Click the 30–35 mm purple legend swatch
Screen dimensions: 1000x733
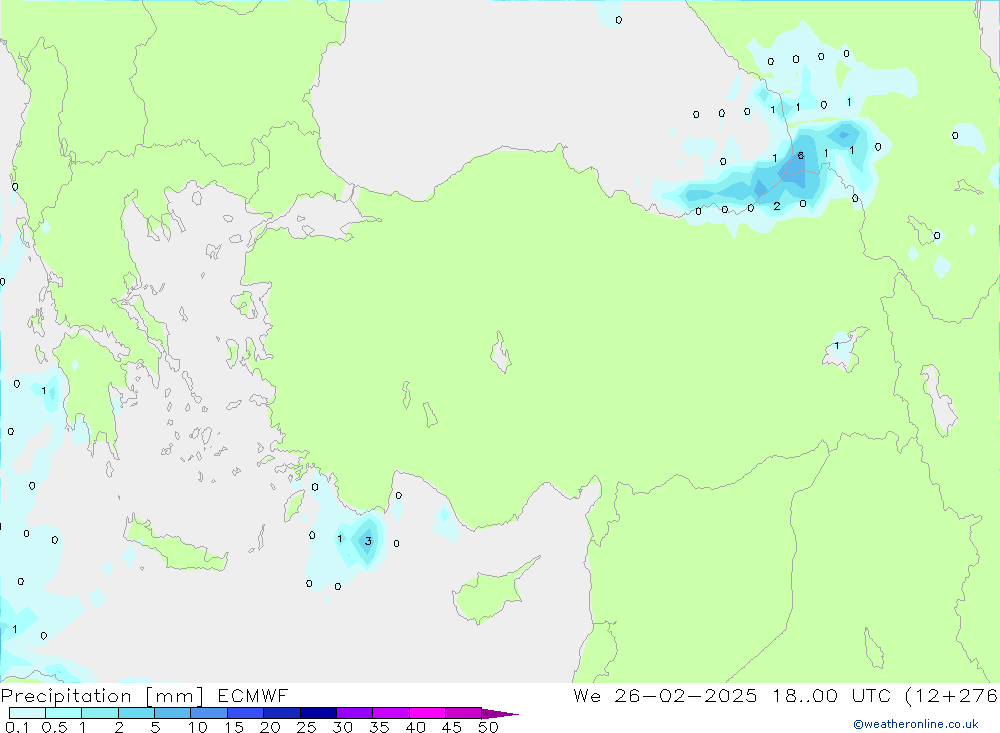(355, 713)
